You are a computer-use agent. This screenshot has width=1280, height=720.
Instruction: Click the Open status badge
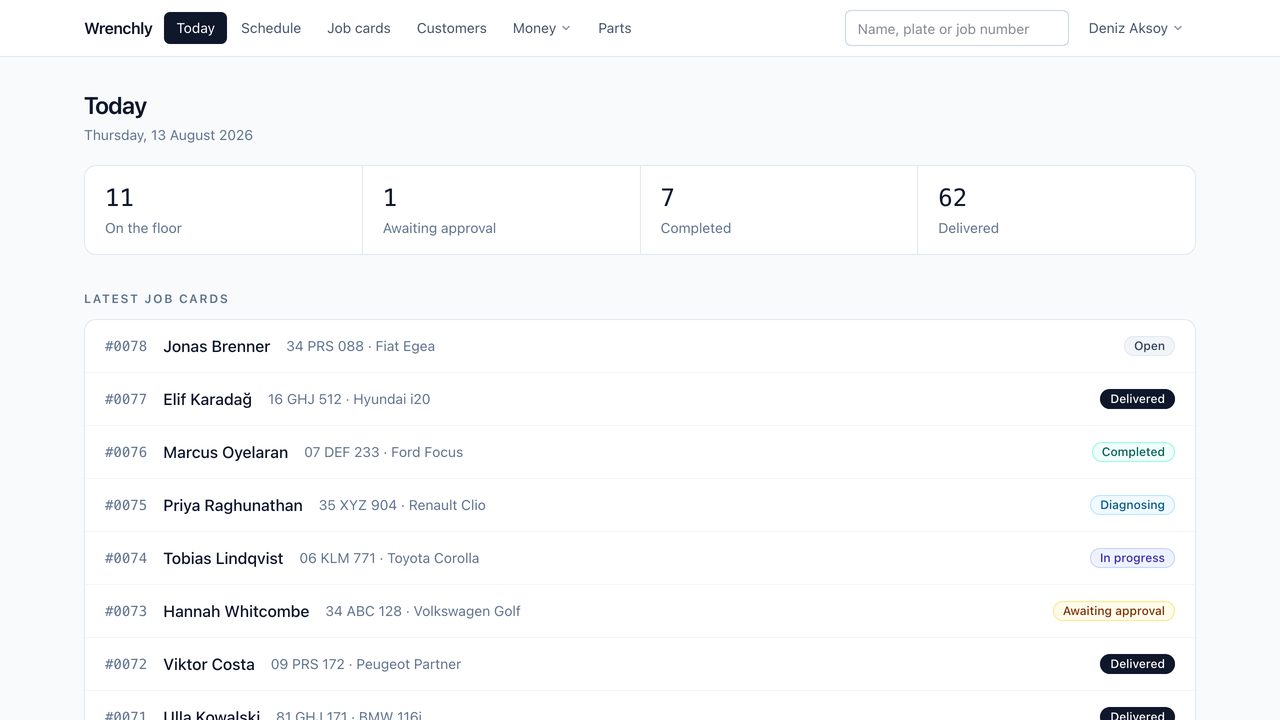pyautogui.click(x=1149, y=346)
